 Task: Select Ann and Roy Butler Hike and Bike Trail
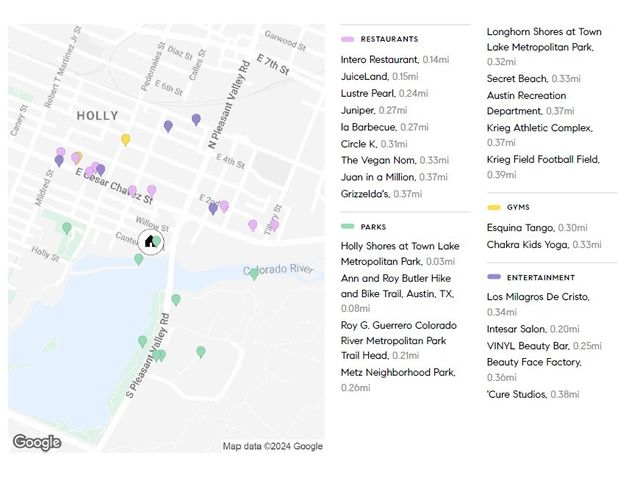coord(398,293)
